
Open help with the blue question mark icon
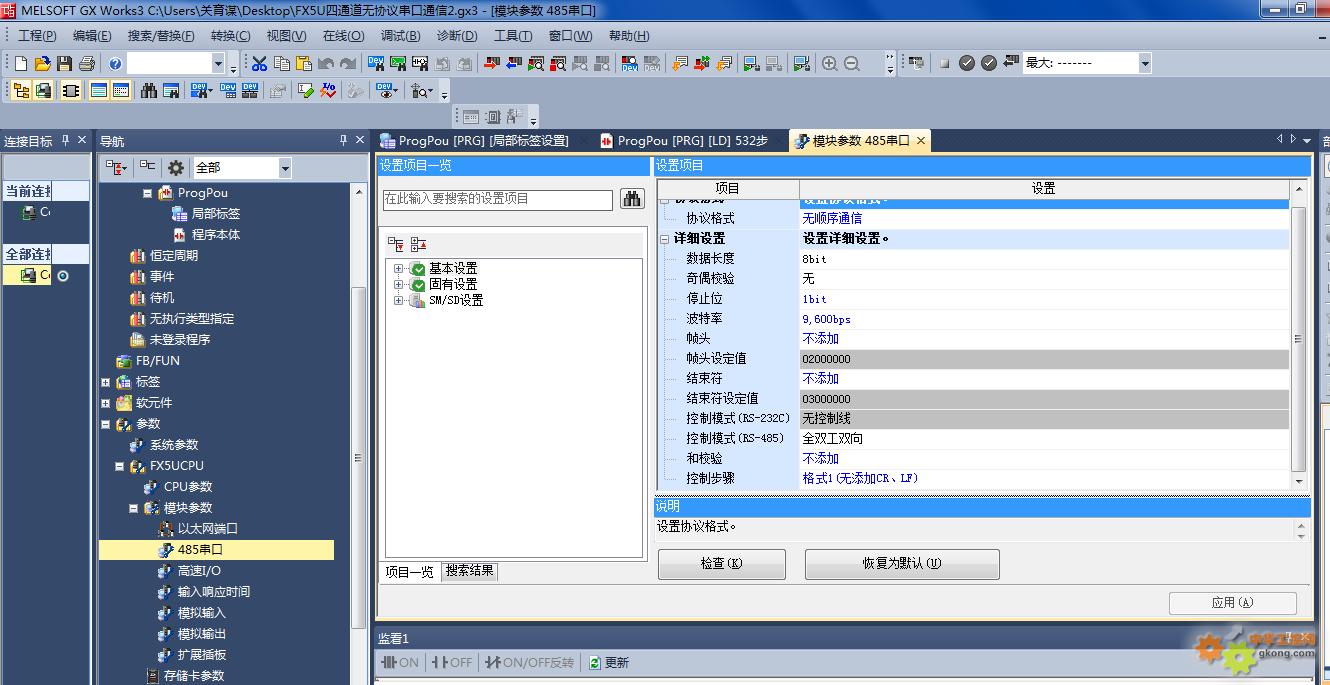click(115, 63)
